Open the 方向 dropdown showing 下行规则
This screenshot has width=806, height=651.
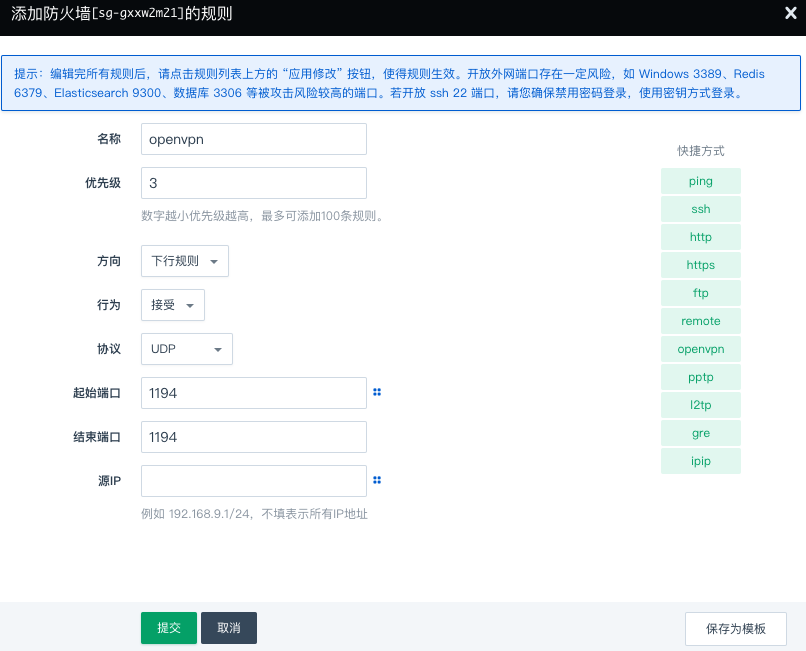coord(185,261)
